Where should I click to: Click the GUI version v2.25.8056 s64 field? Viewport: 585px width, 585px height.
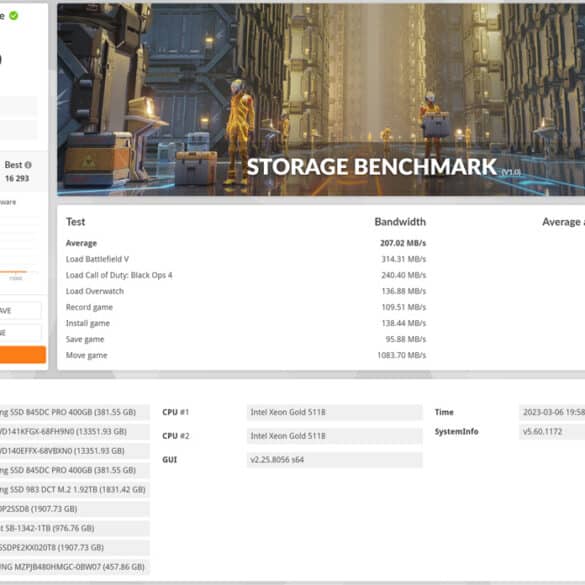pos(334,460)
